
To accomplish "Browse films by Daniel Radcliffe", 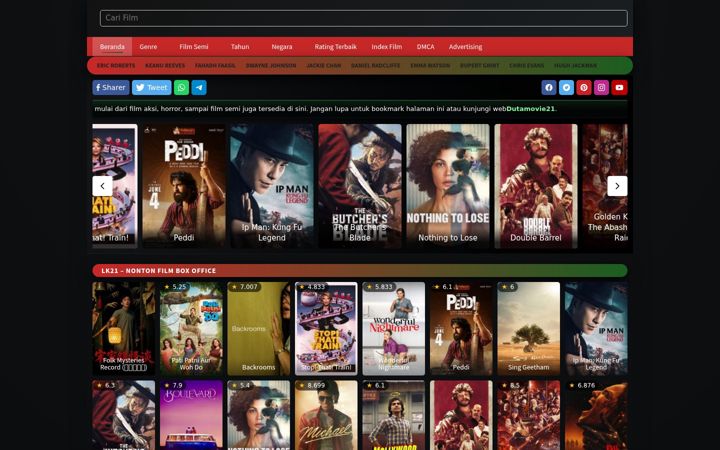I will 376,66.
